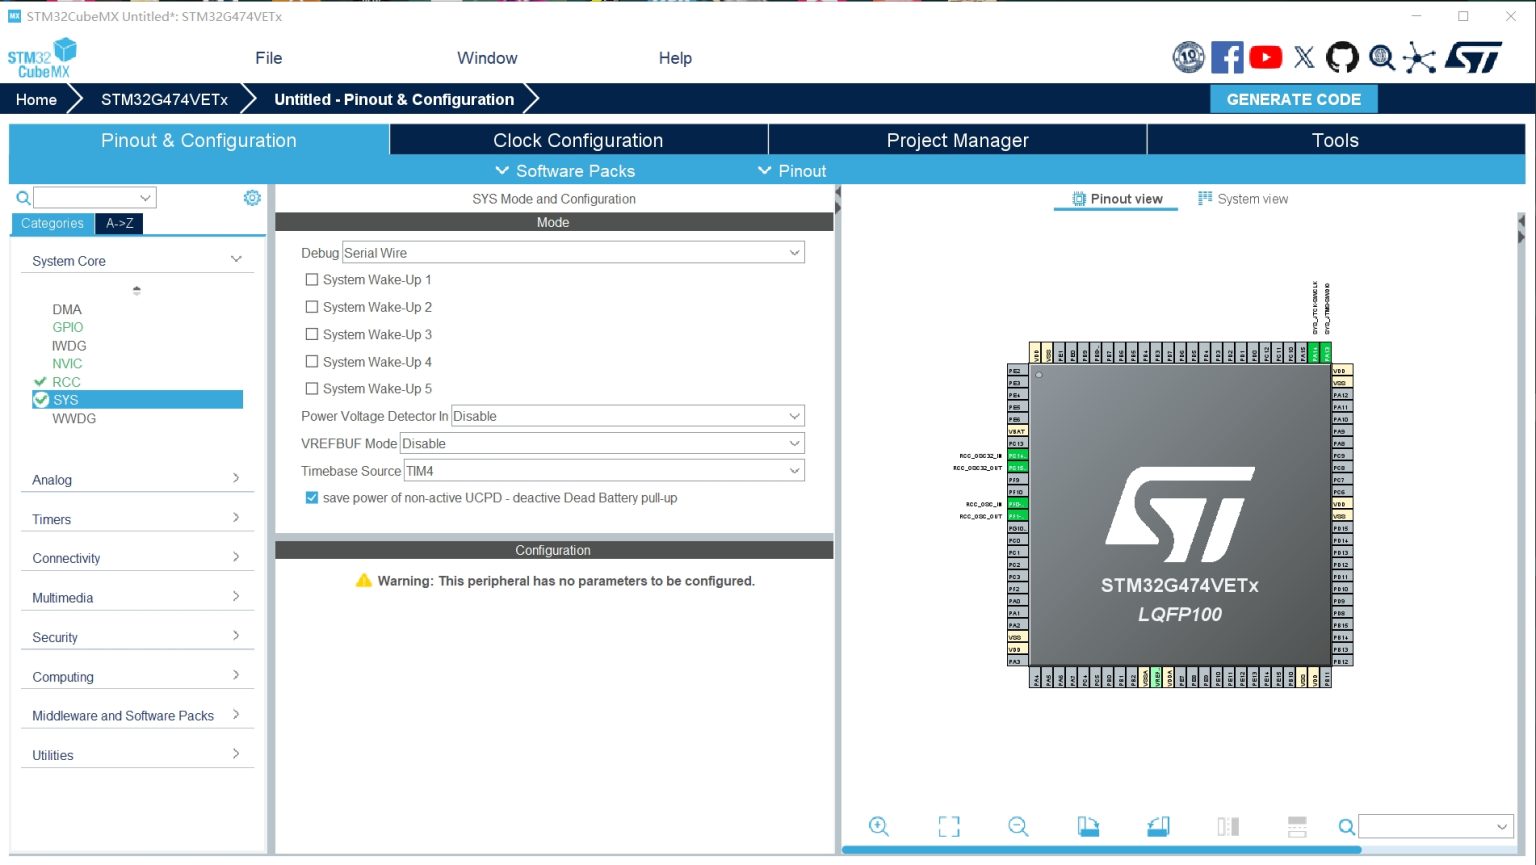Open the YouTube channel icon
1536x865 pixels.
point(1265,58)
